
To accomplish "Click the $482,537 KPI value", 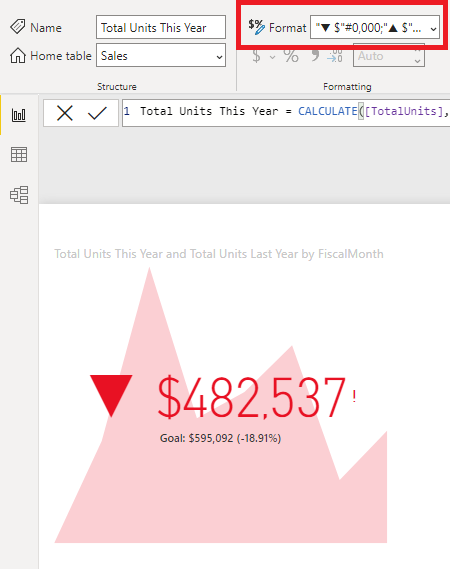I will [251, 397].
